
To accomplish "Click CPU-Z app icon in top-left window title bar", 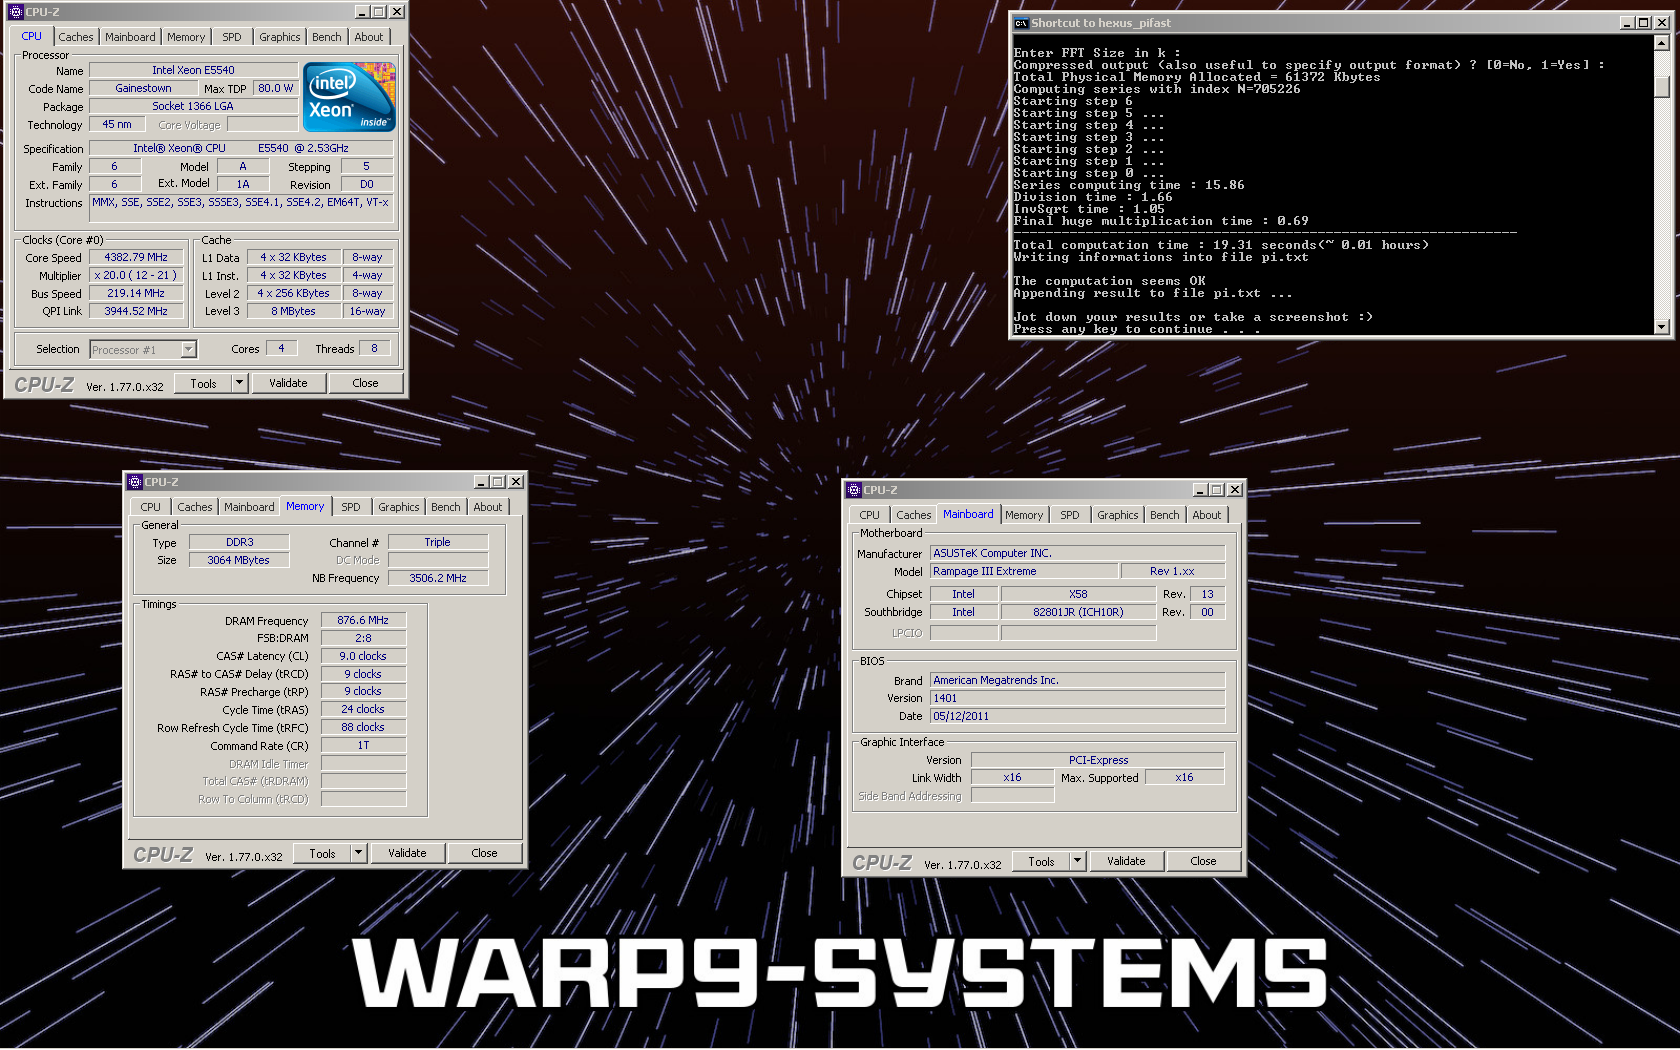I will (15, 12).
